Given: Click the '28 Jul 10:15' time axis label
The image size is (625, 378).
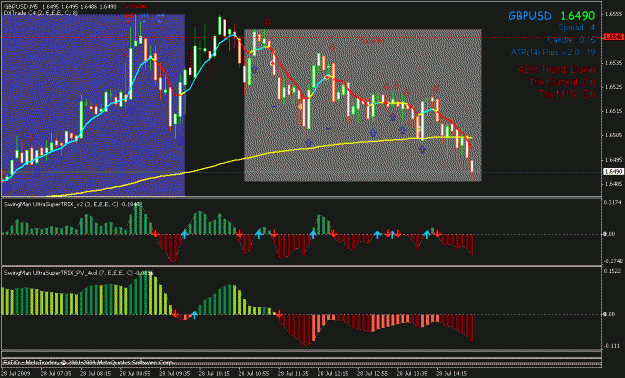Looking at the screenshot, I should click(x=214, y=374).
